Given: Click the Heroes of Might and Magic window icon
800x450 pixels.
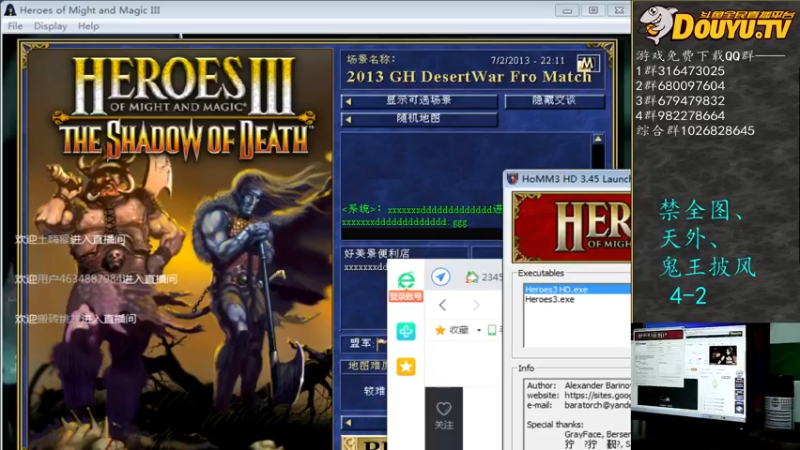Looking at the screenshot, I should pos(10,10).
